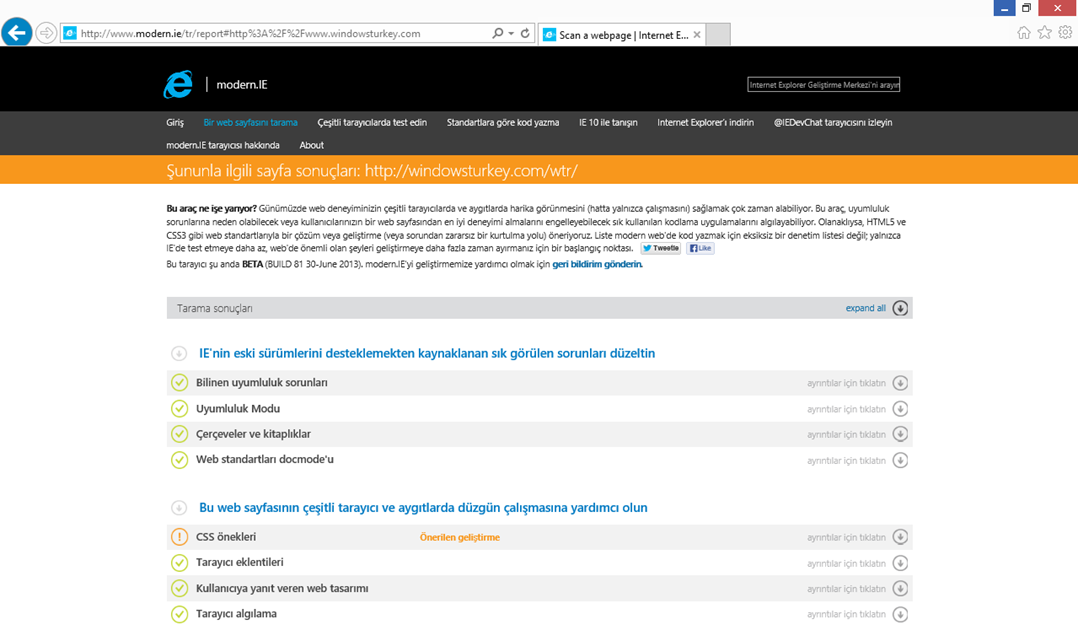Click the 'Tarayıcı algılama' row label

(x=236, y=613)
